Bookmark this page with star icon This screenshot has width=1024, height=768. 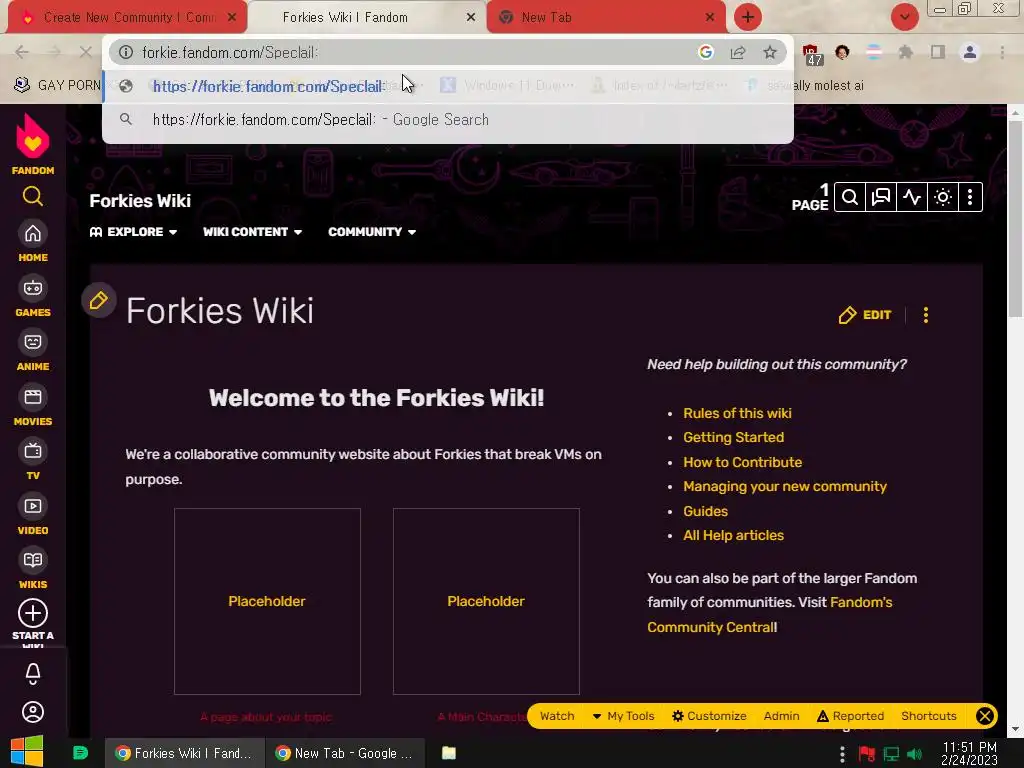tap(770, 52)
